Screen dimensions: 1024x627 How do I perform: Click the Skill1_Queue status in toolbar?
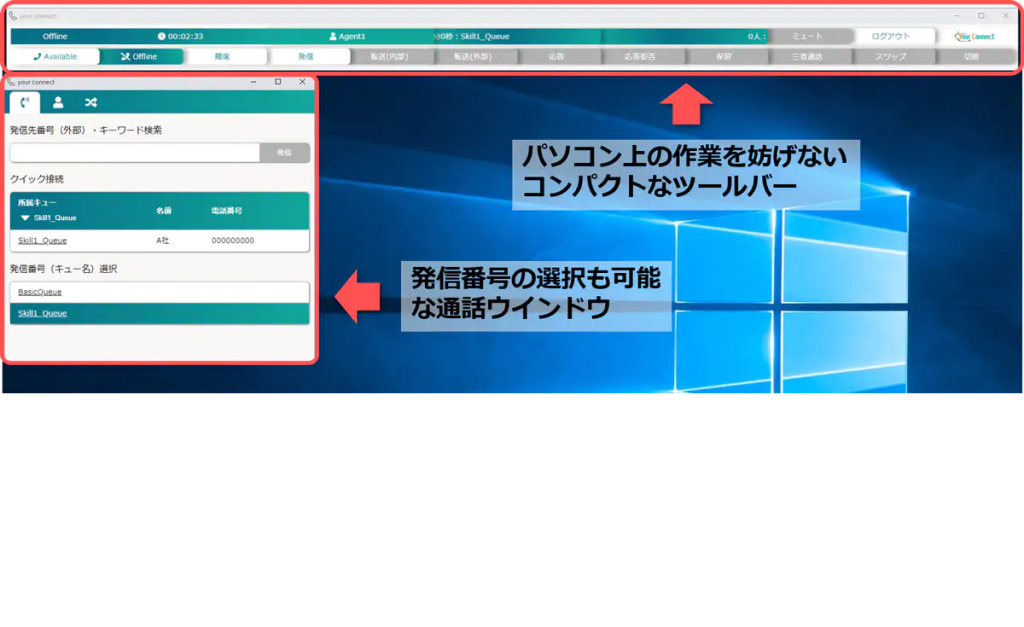click(485, 37)
